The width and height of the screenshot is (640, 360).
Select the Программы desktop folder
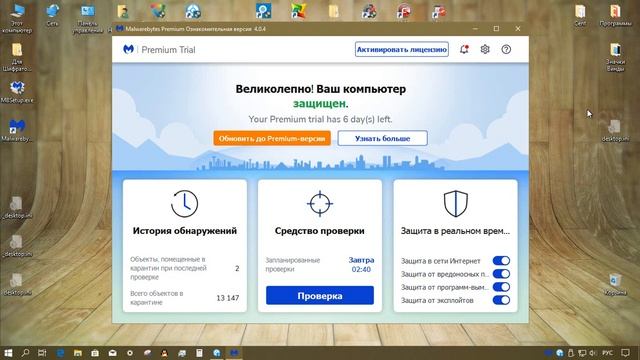pyautogui.click(x=615, y=16)
